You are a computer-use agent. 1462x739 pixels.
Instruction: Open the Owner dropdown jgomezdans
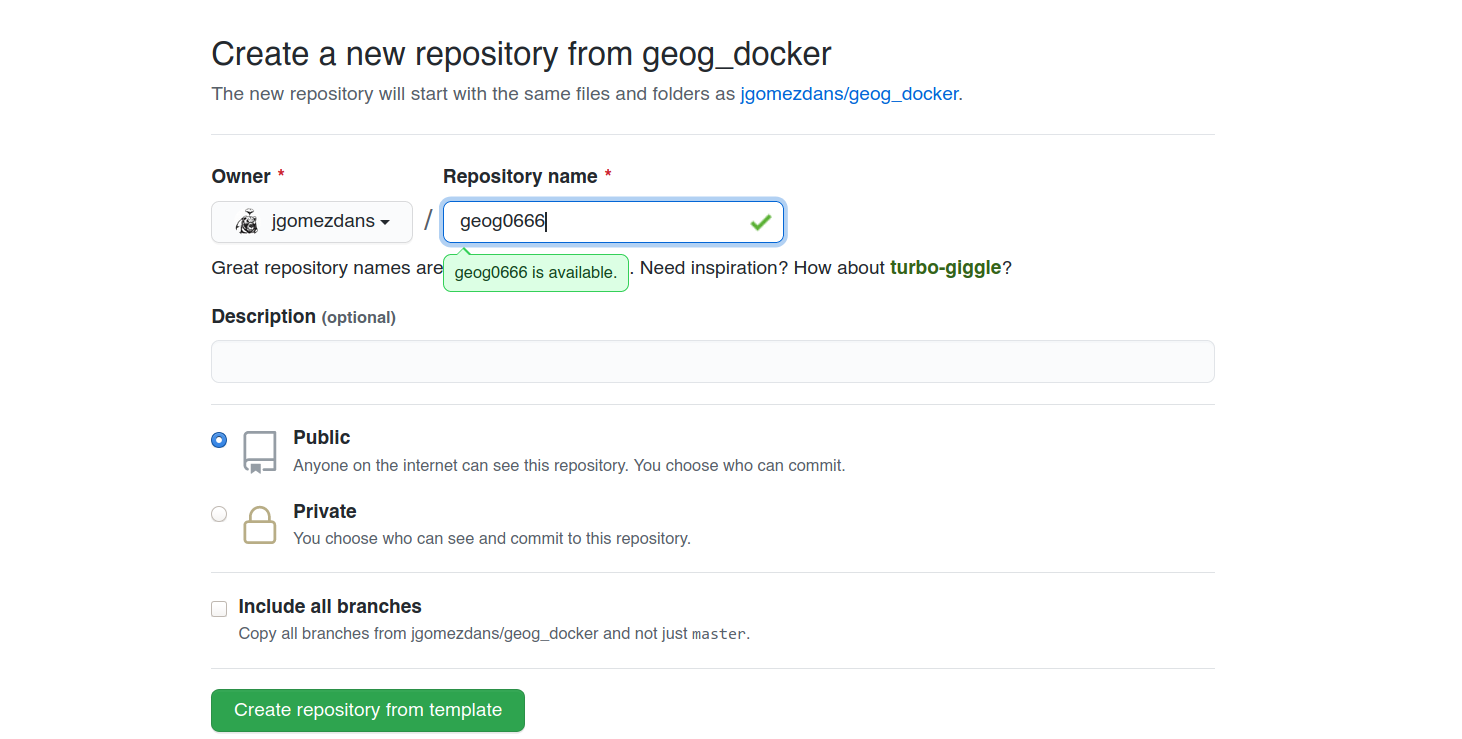312,222
